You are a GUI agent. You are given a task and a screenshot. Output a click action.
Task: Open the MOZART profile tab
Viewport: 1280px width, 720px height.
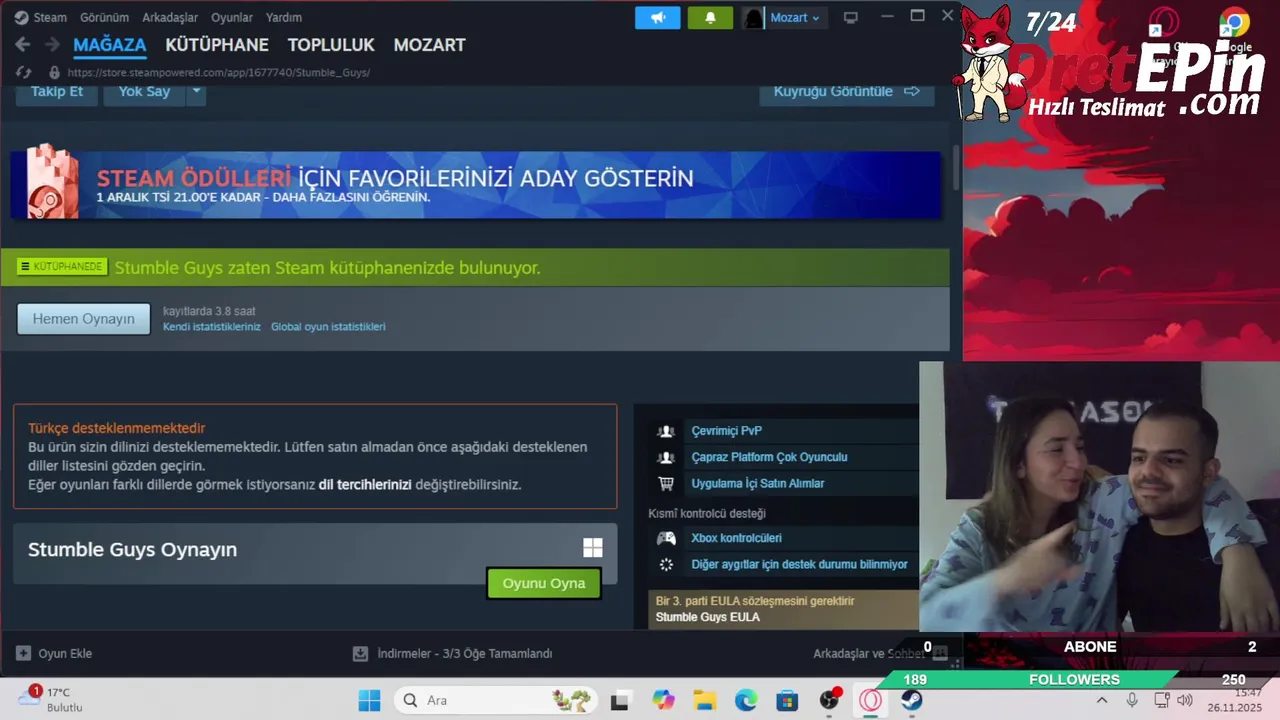click(429, 45)
